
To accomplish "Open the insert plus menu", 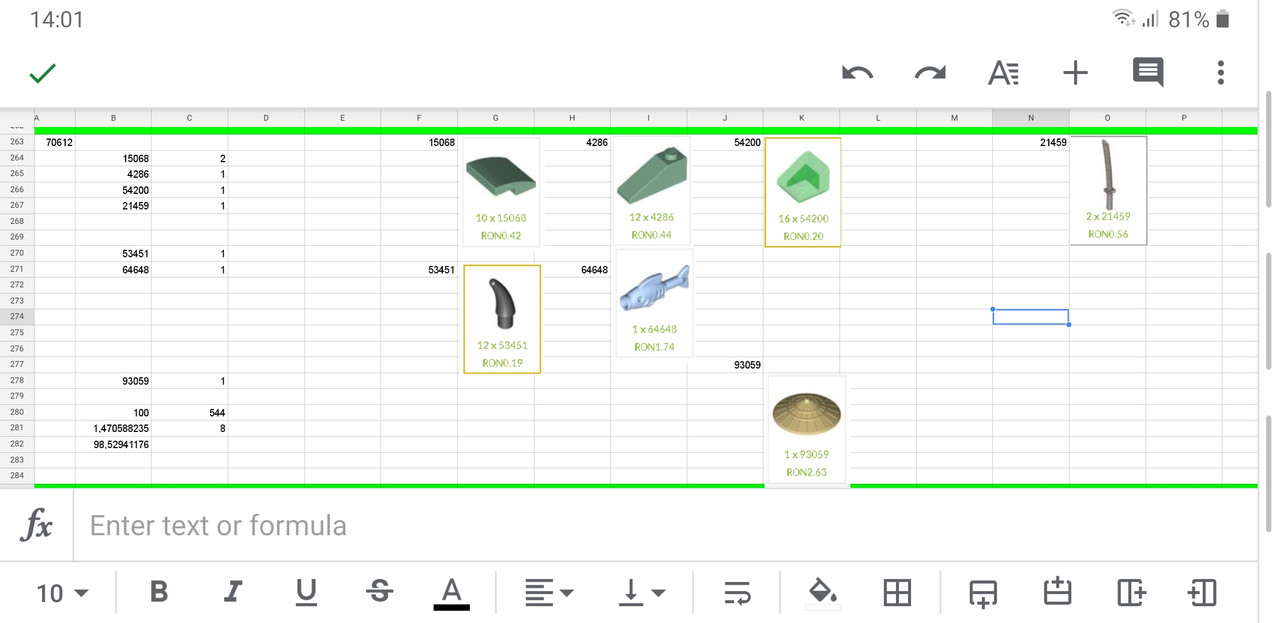I will (x=1075, y=72).
